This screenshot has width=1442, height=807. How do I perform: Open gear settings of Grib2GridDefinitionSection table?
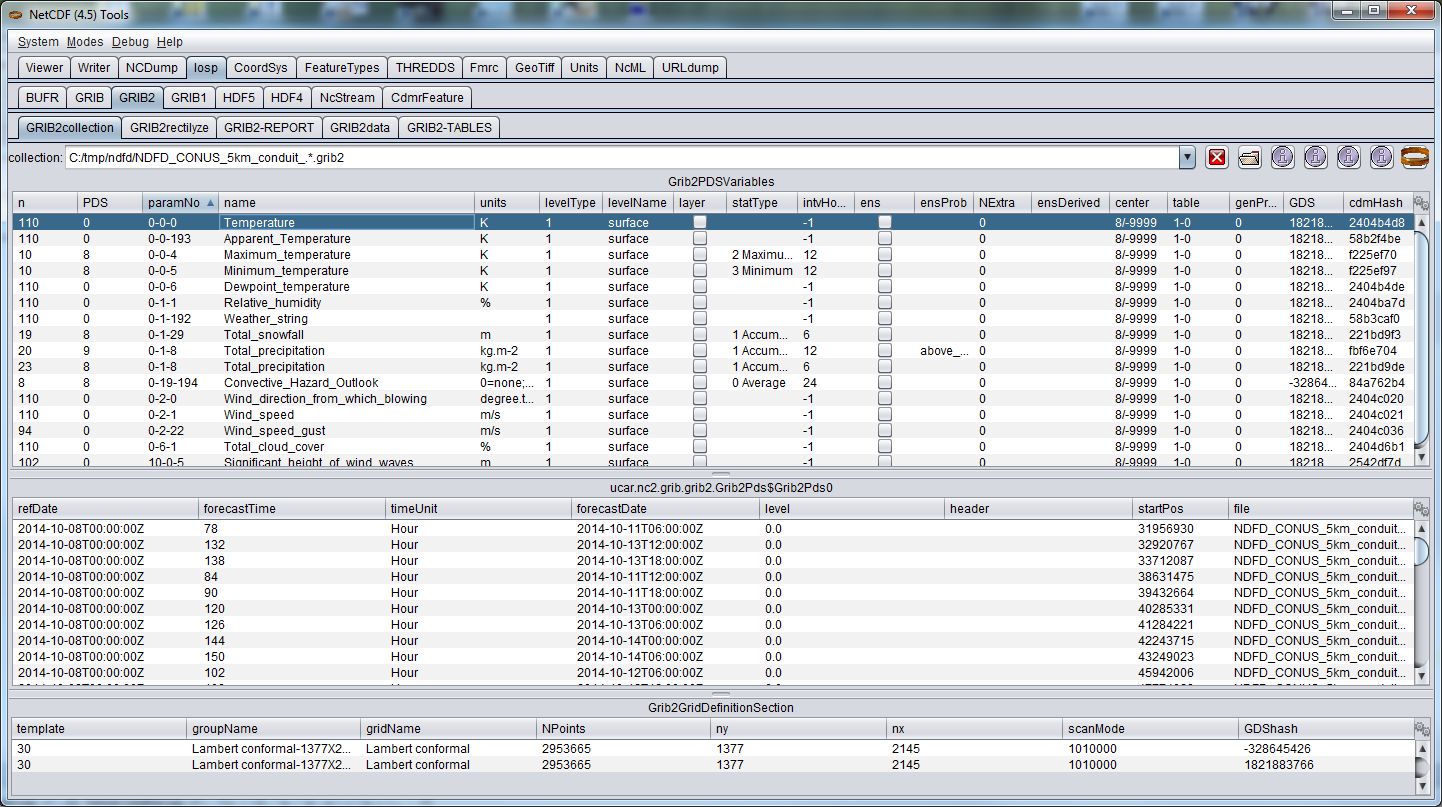[1421, 729]
